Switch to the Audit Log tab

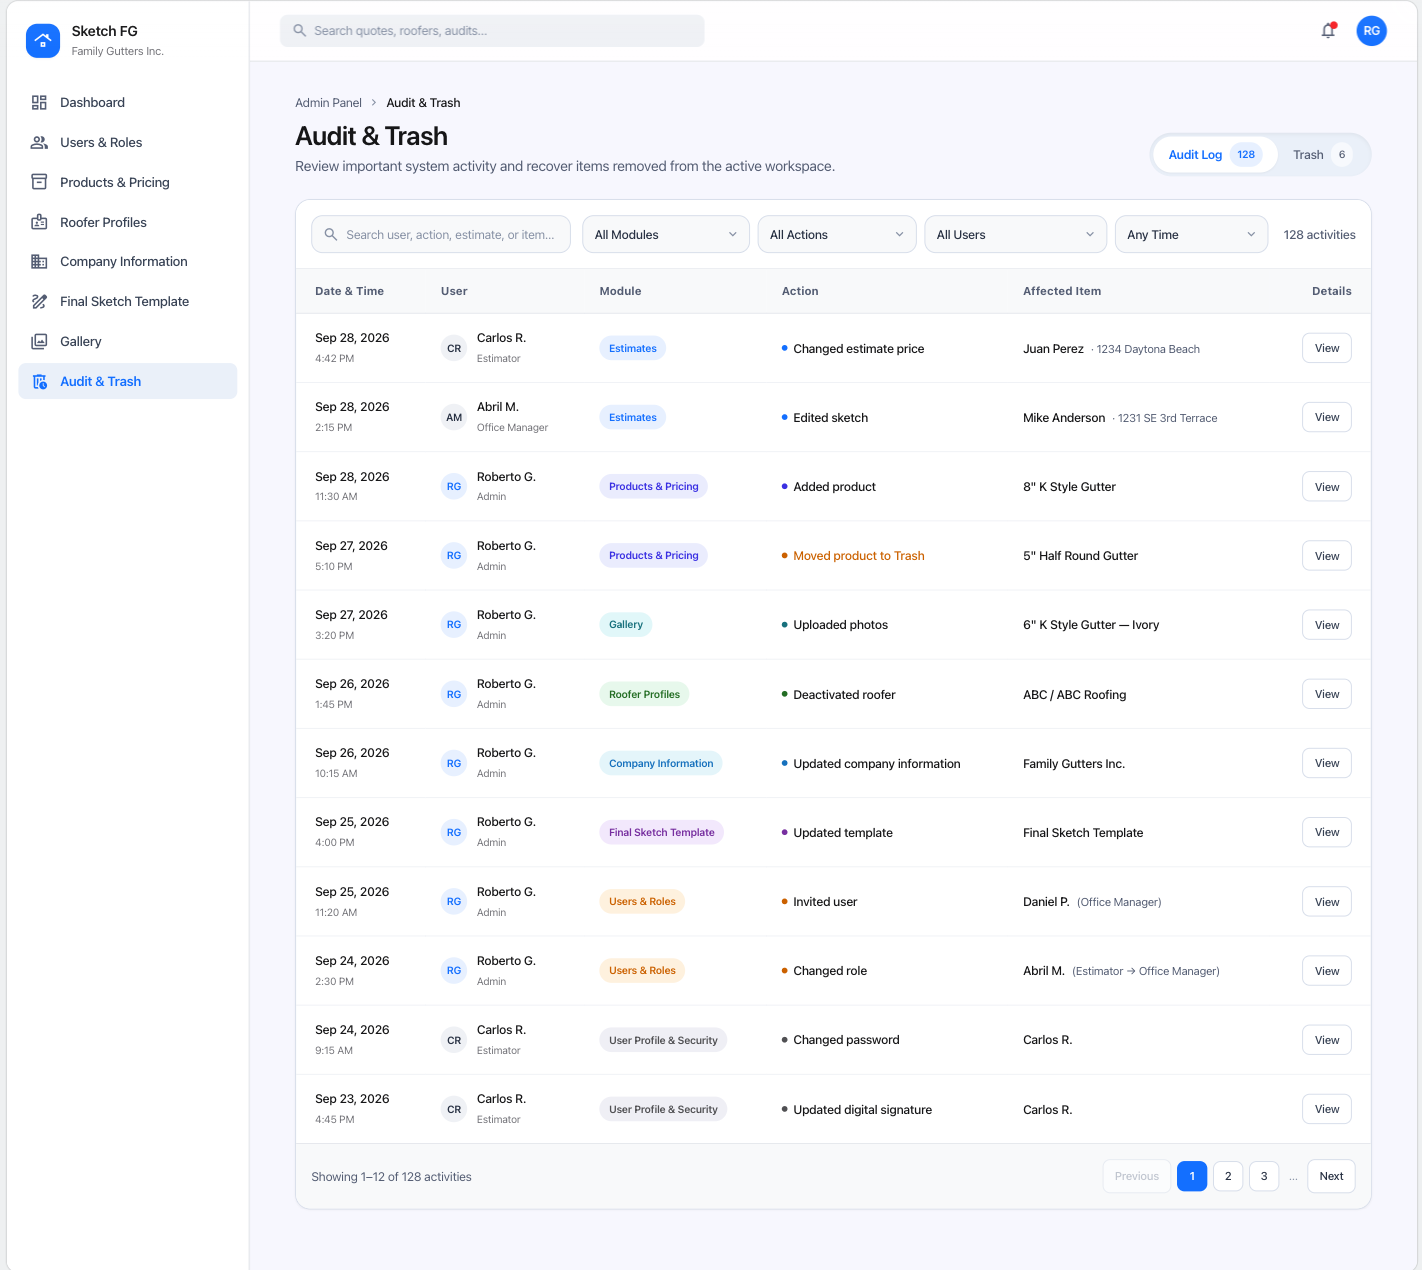point(1215,155)
